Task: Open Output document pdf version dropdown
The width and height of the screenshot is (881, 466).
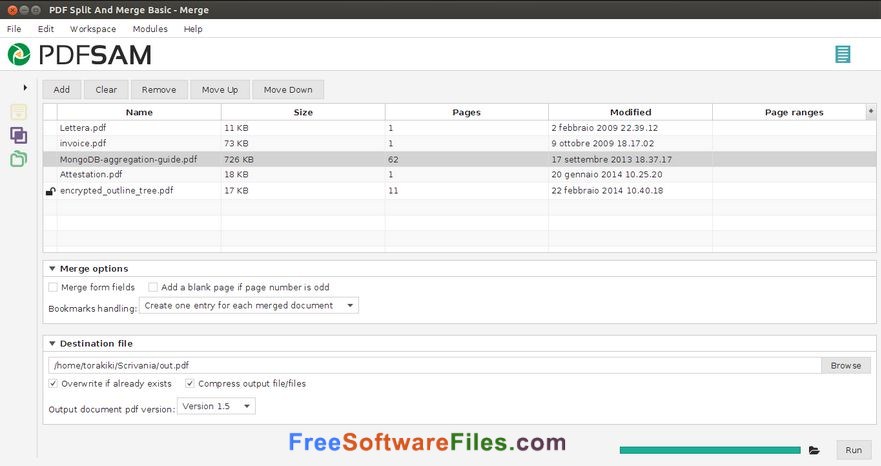Action: click(x=216, y=406)
